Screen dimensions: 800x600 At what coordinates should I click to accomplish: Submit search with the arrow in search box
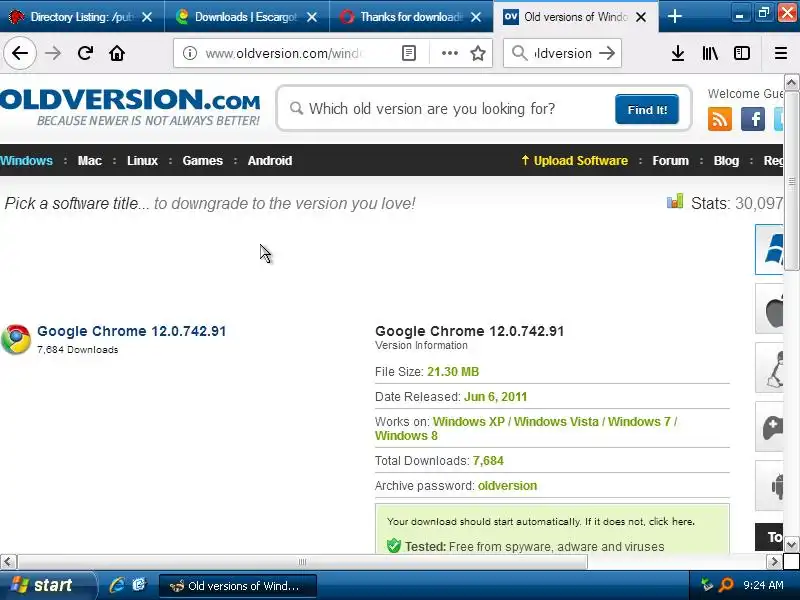(x=607, y=53)
